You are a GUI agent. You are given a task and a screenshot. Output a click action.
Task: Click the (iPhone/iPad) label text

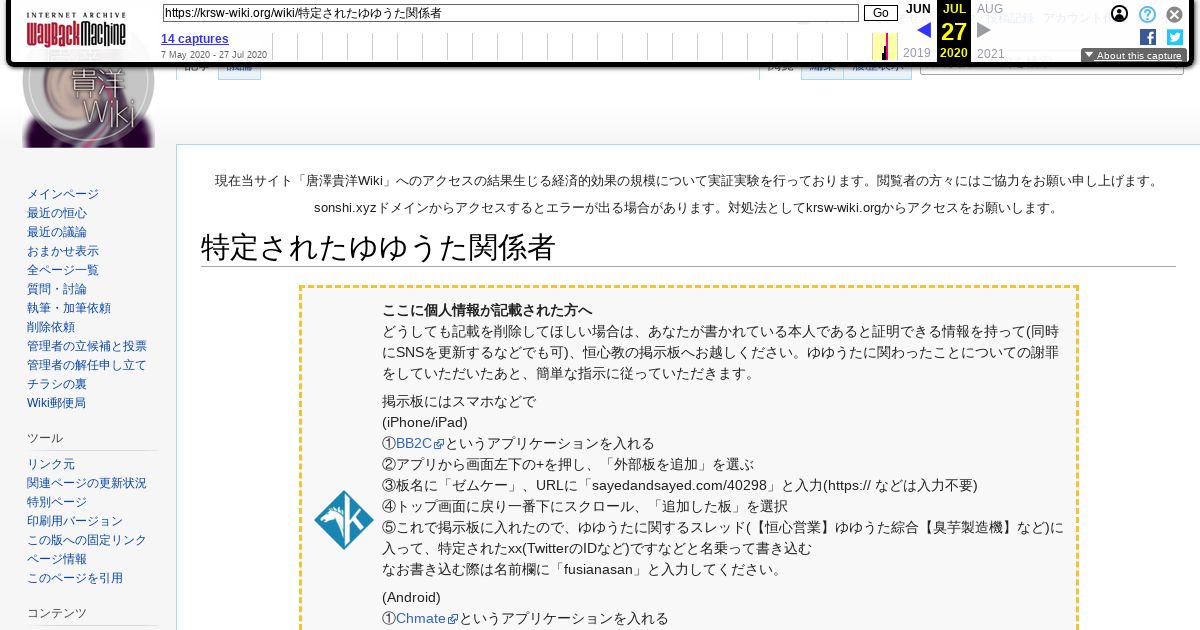point(425,422)
